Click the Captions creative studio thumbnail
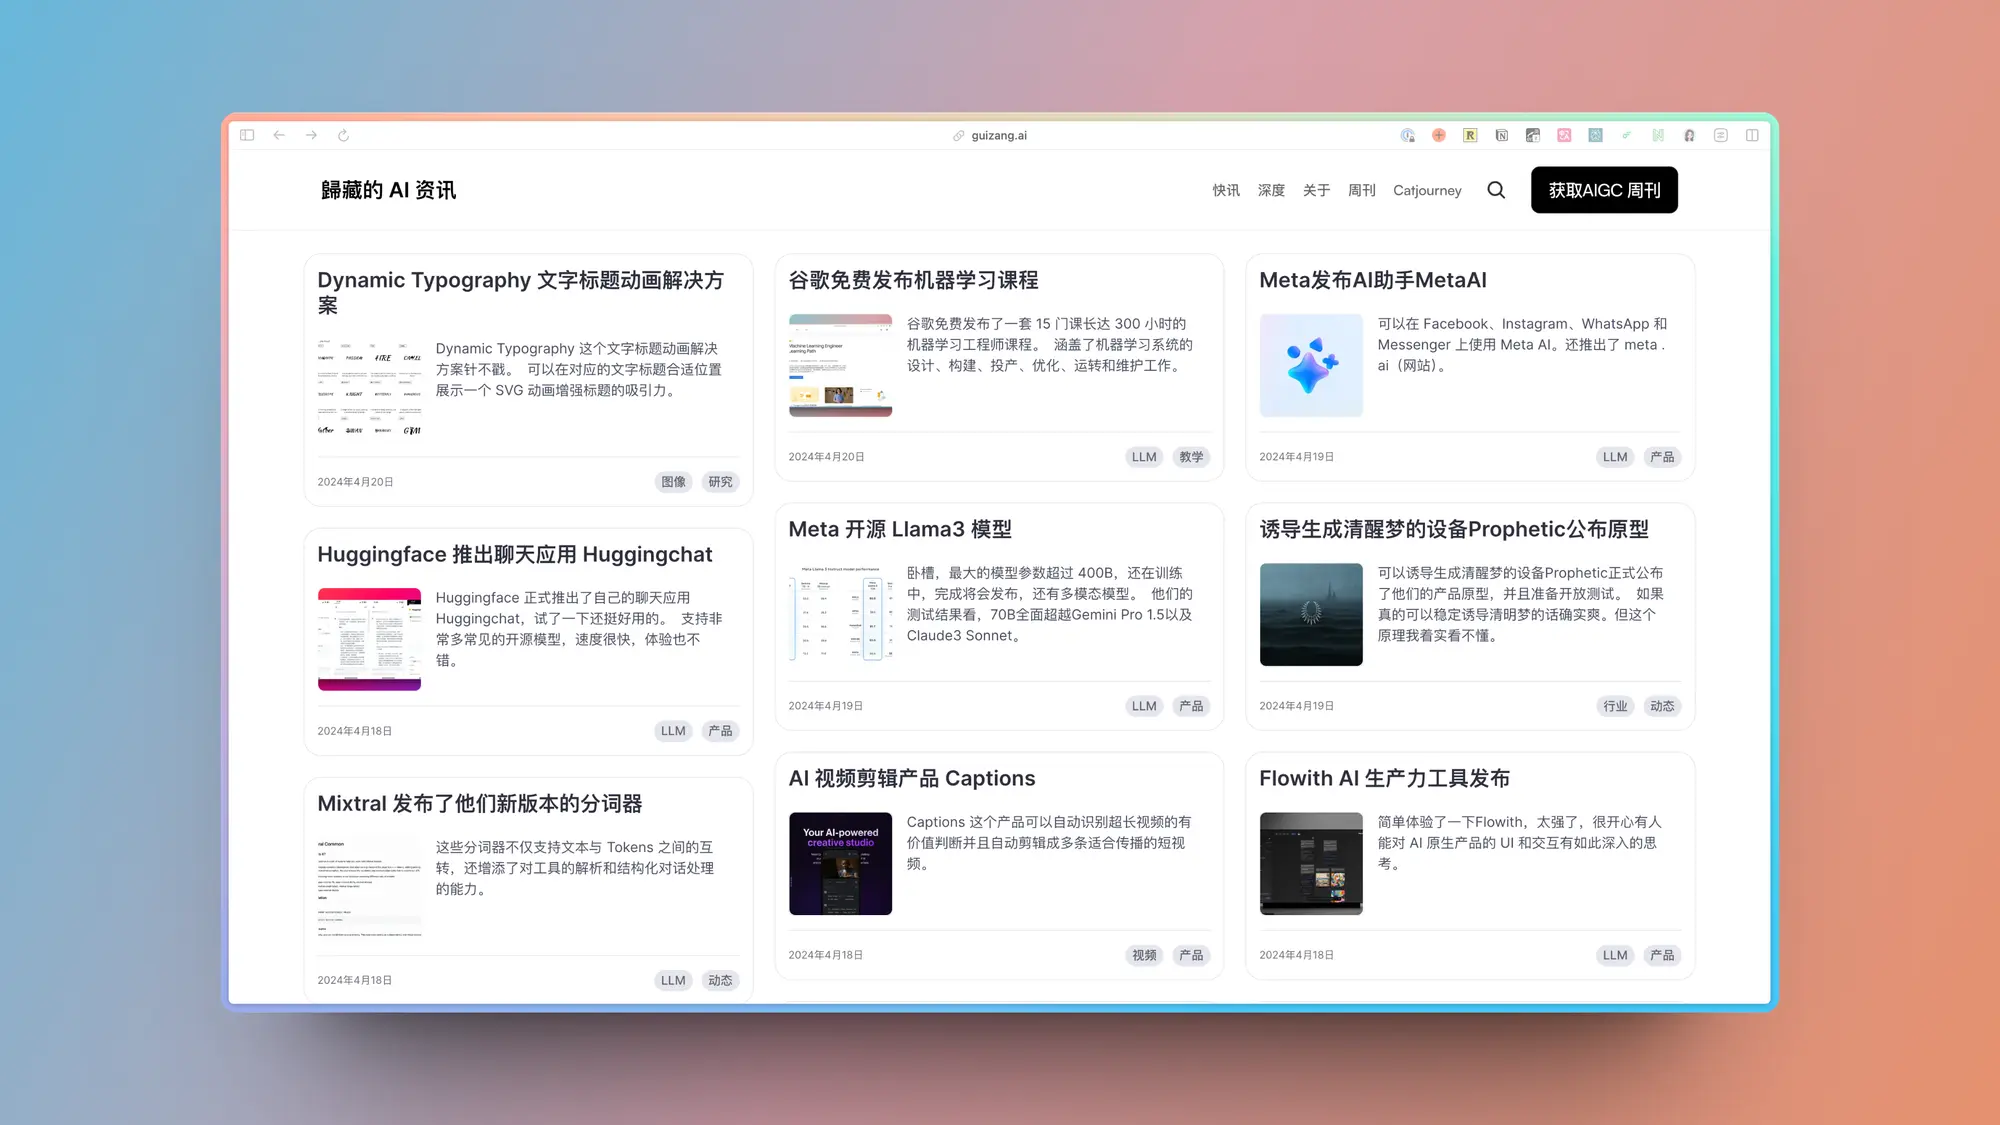The height and width of the screenshot is (1125, 2000). [x=840, y=863]
